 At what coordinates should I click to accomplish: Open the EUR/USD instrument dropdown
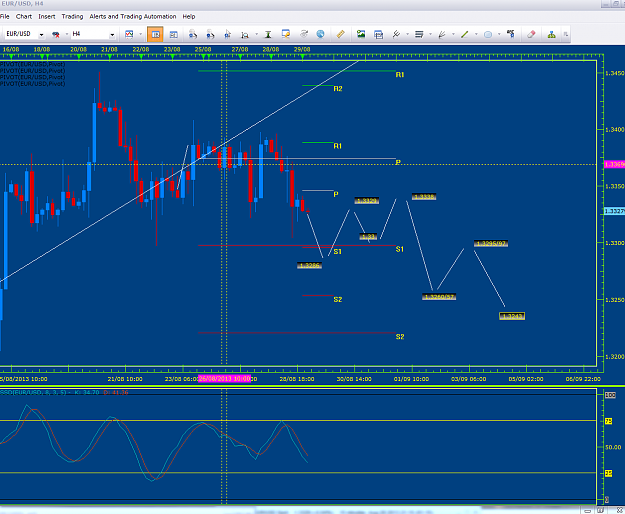click(x=41, y=35)
